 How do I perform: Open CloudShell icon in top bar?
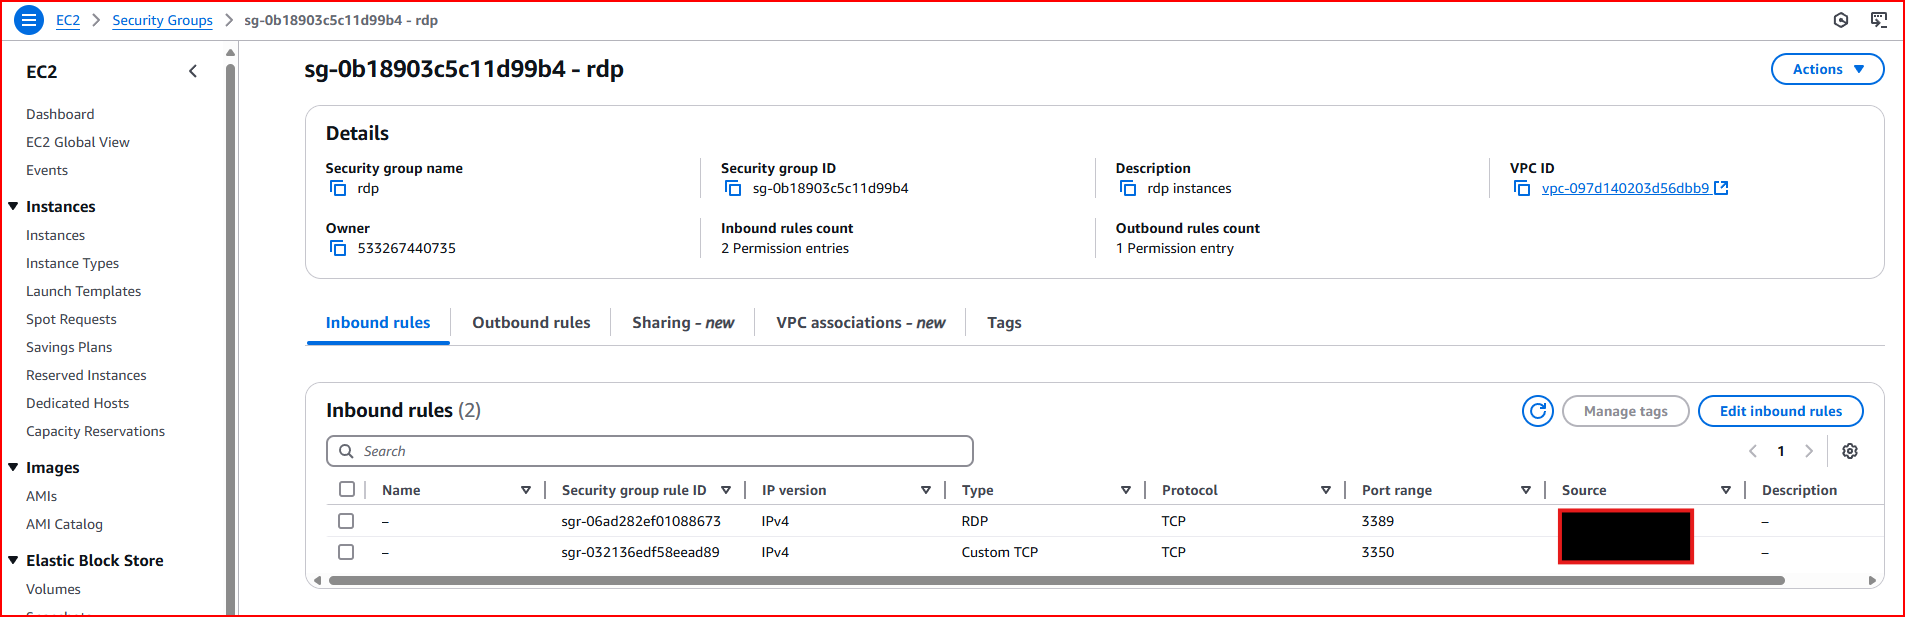coord(1879,20)
